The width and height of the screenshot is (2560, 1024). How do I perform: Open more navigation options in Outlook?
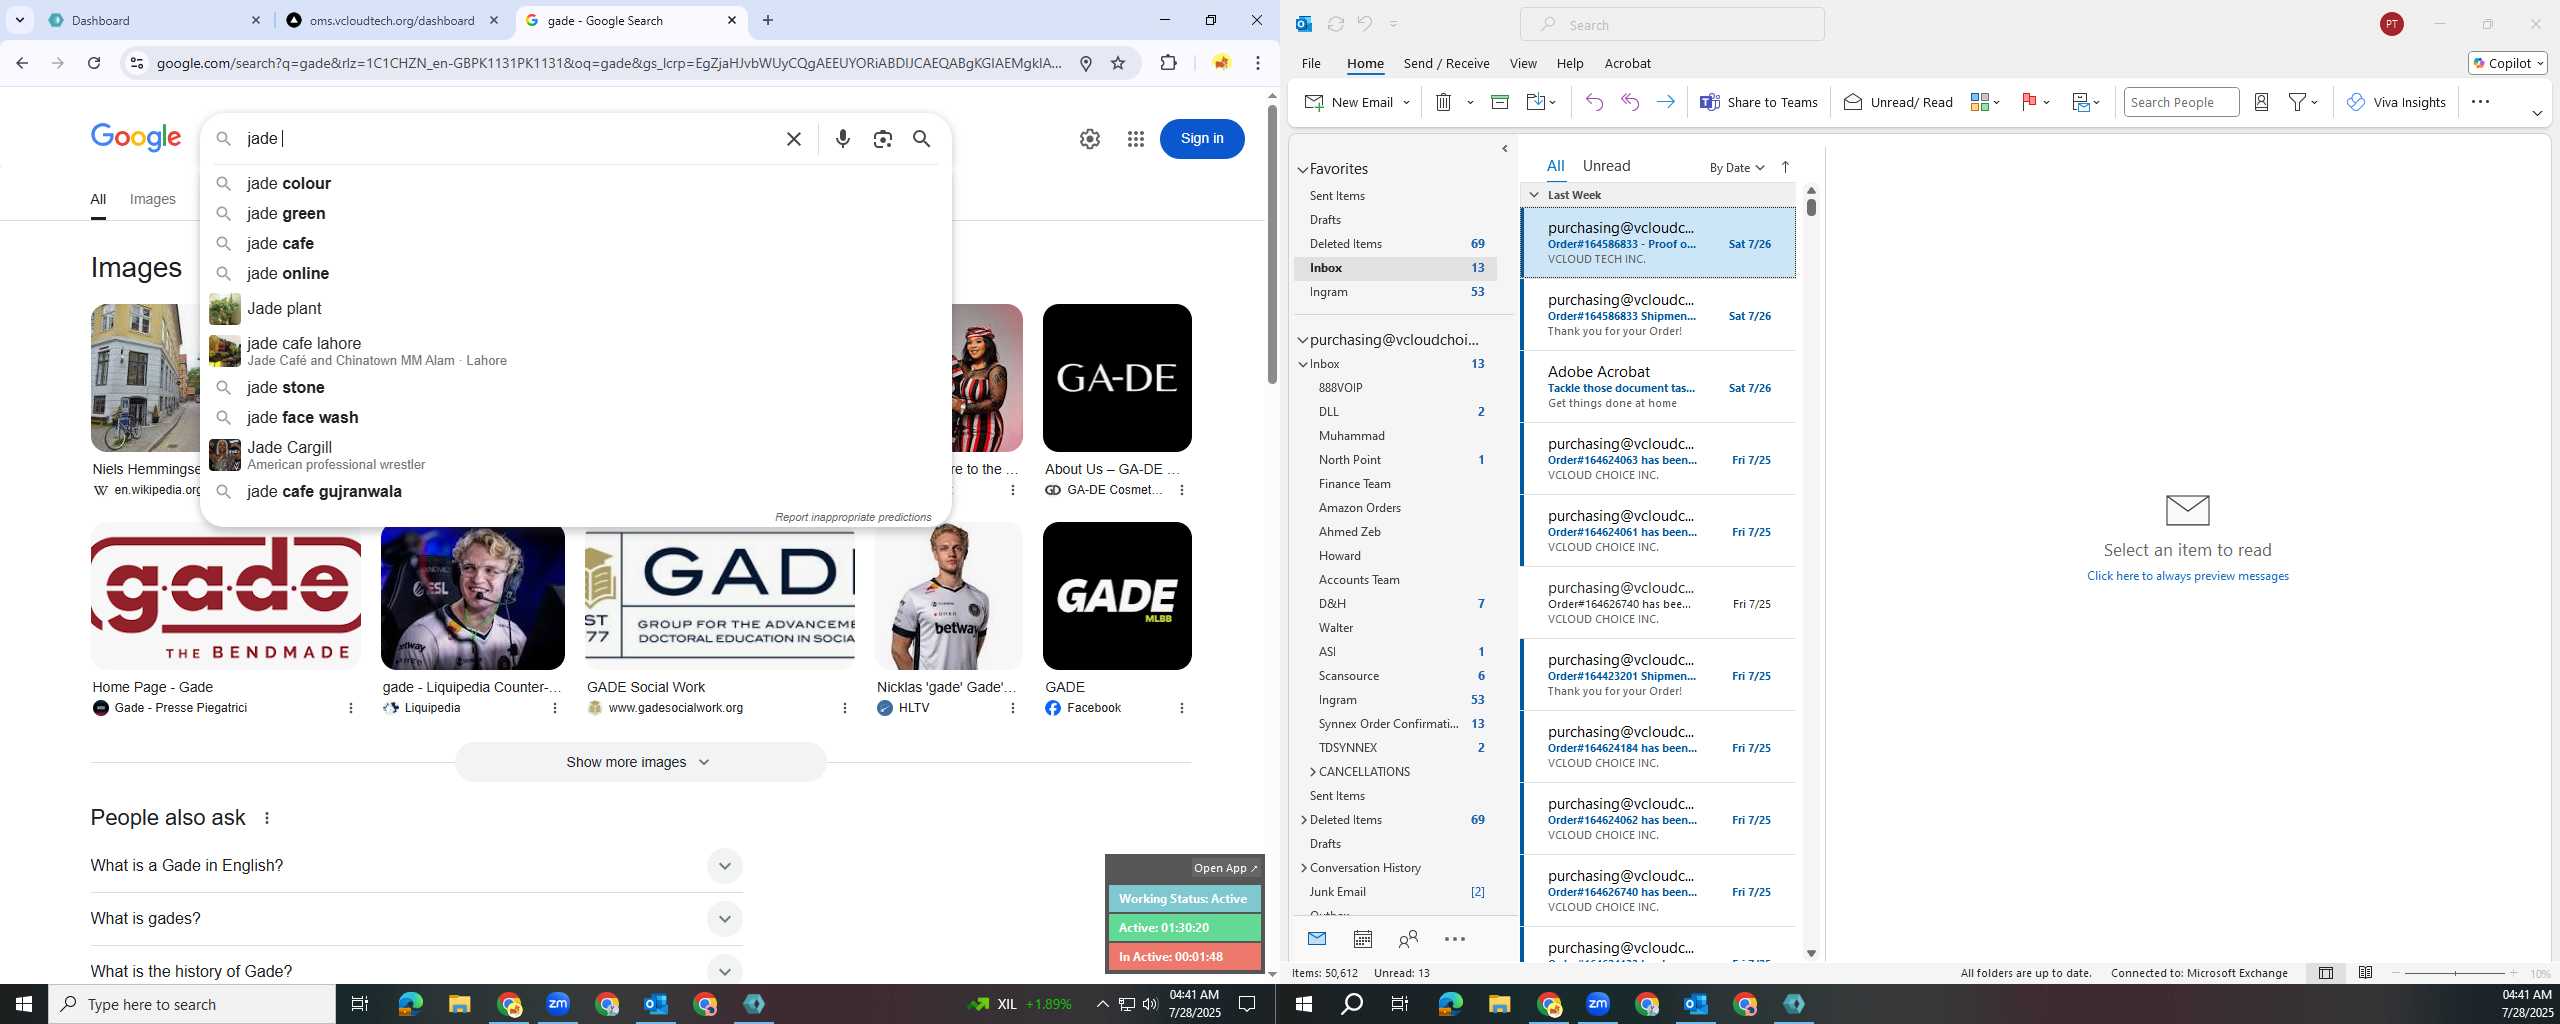(1455, 939)
